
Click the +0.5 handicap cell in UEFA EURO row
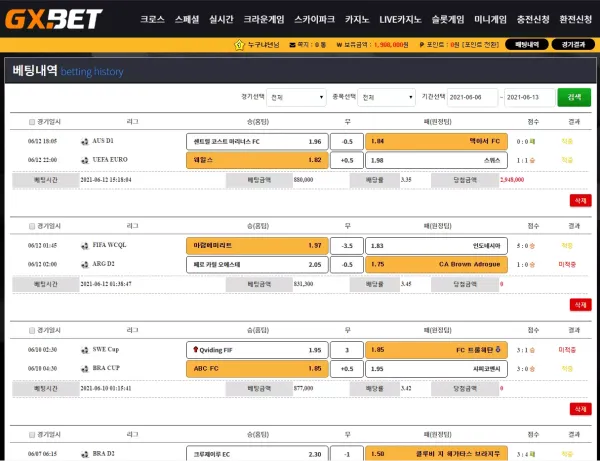(347, 160)
